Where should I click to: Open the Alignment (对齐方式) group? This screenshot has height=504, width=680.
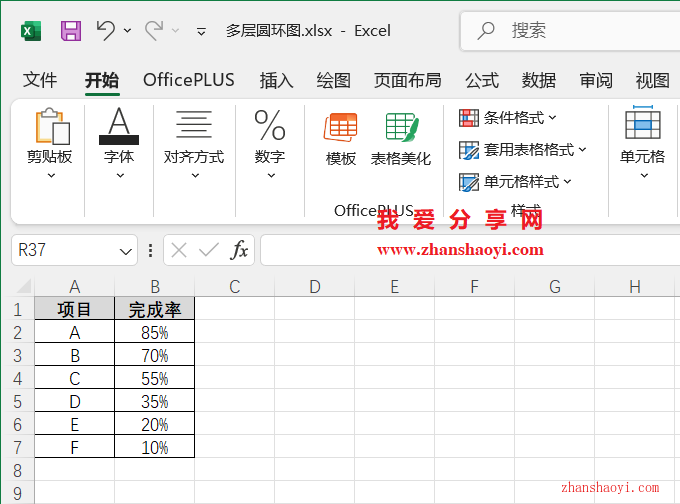tap(194, 145)
